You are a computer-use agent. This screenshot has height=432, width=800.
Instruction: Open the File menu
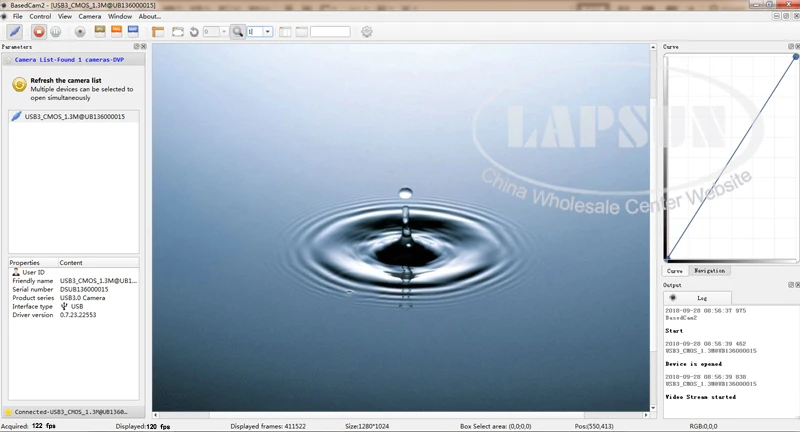pyautogui.click(x=18, y=16)
